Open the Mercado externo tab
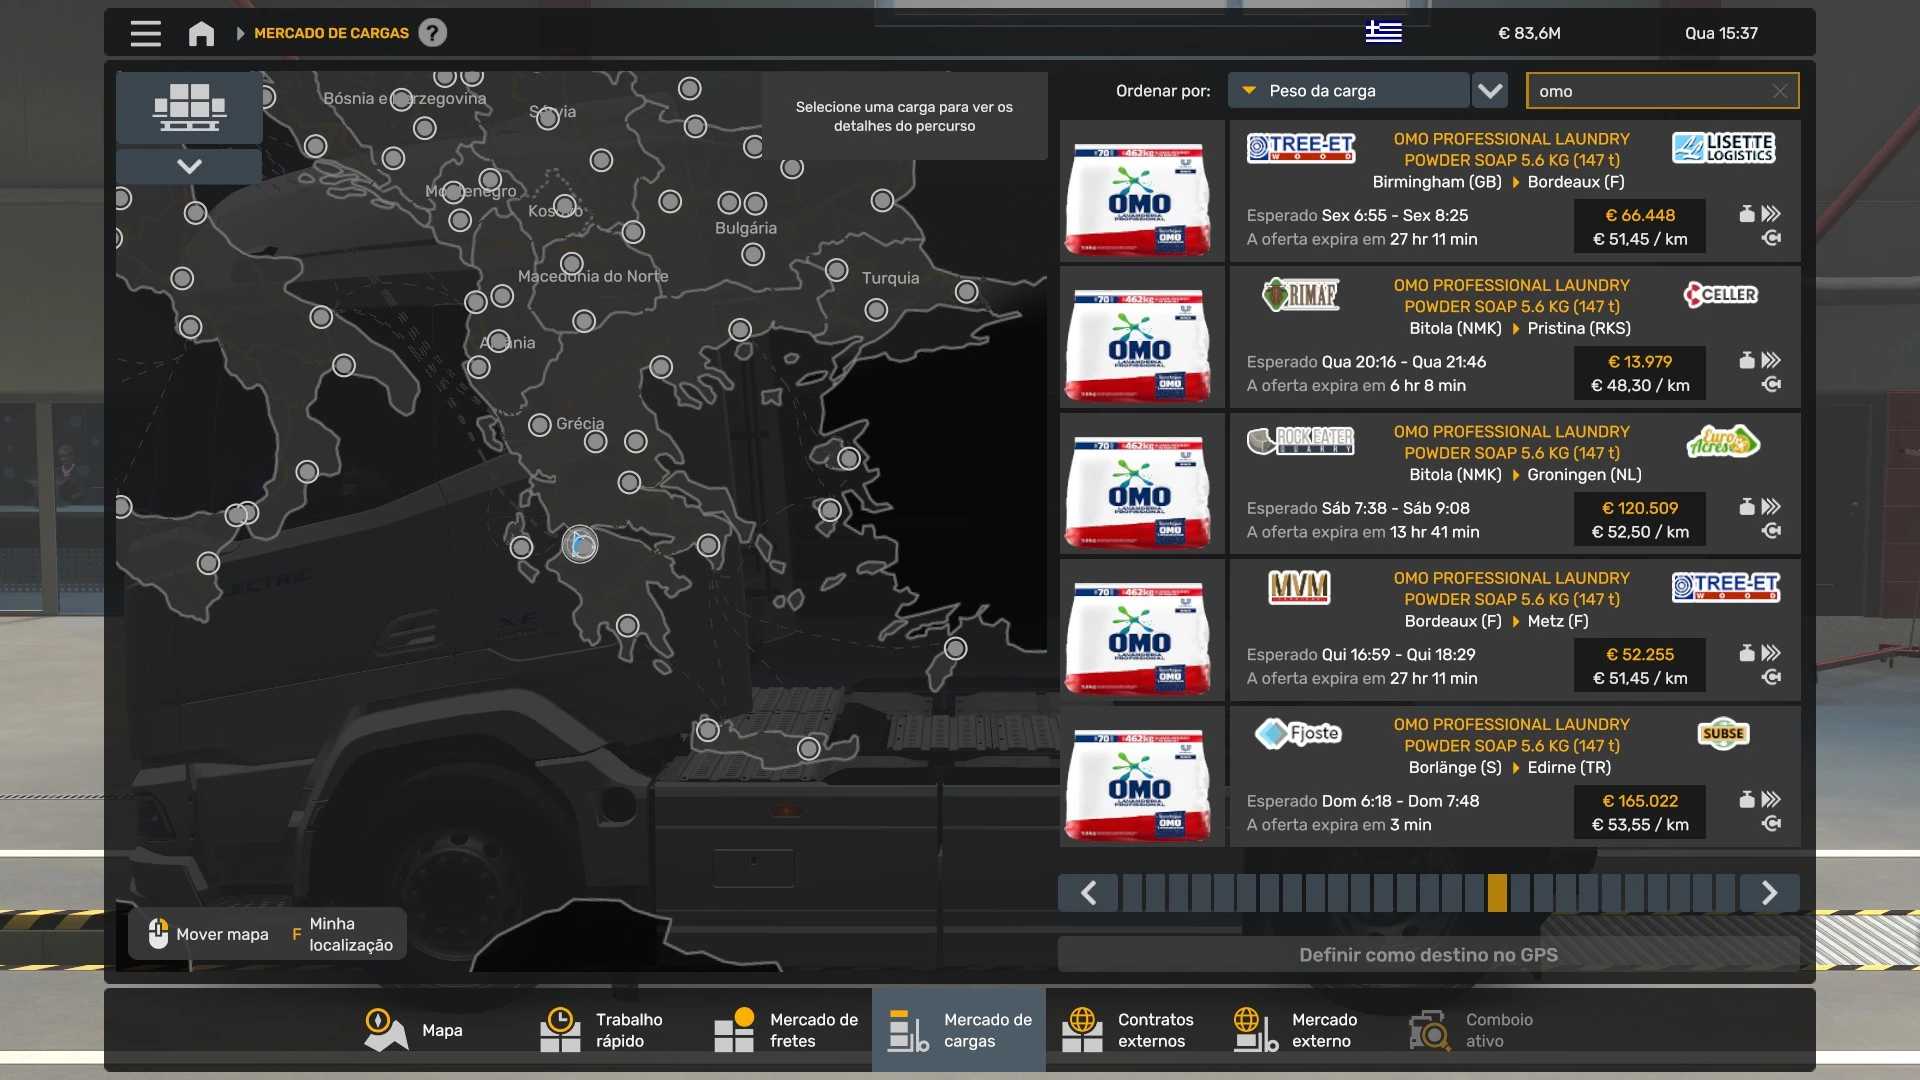Viewport: 1920px width, 1080px height. (1307, 1030)
